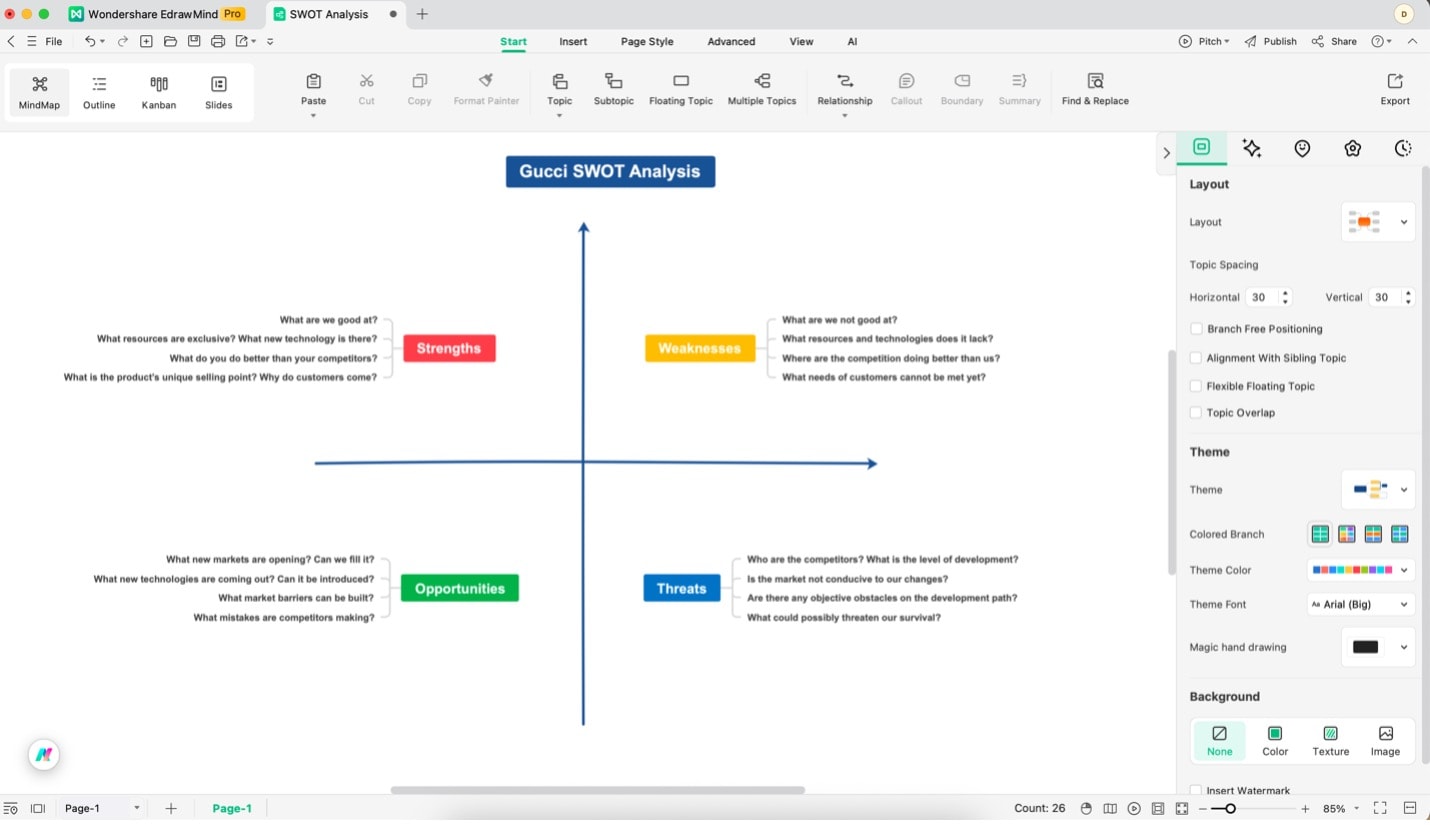
Task: Add a Floating Topic
Action: point(681,89)
